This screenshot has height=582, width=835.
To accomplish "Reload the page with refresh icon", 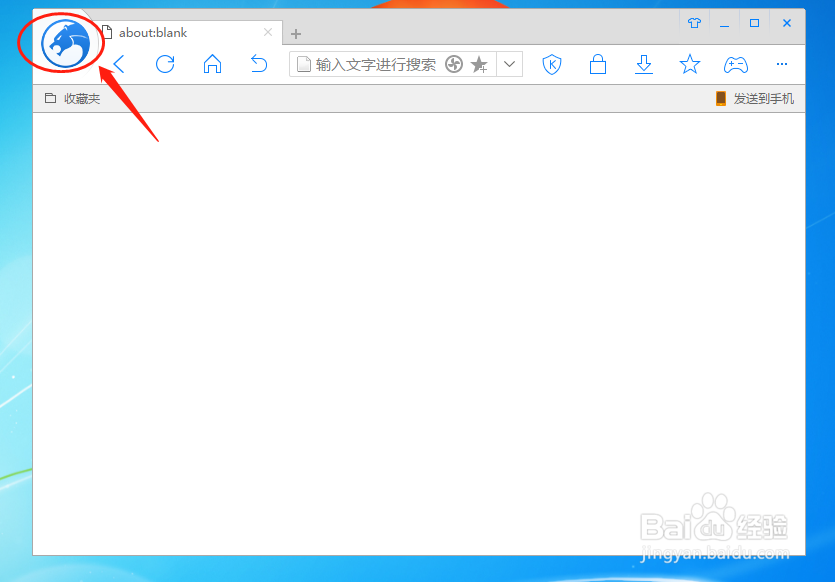I will (x=165, y=64).
